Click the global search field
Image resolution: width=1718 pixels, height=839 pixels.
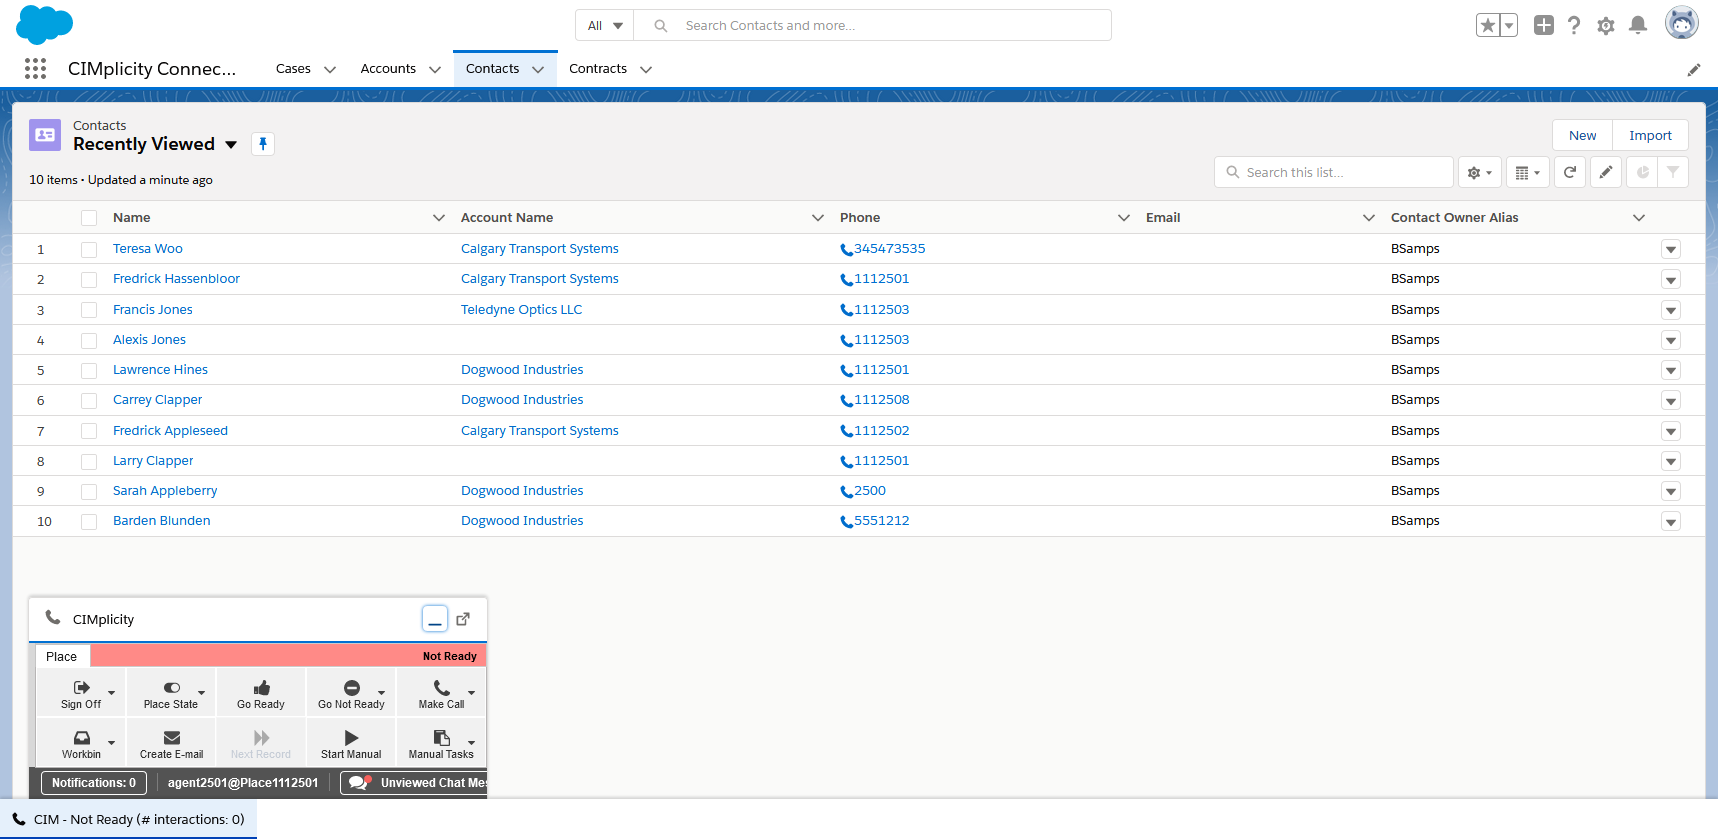click(875, 25)
